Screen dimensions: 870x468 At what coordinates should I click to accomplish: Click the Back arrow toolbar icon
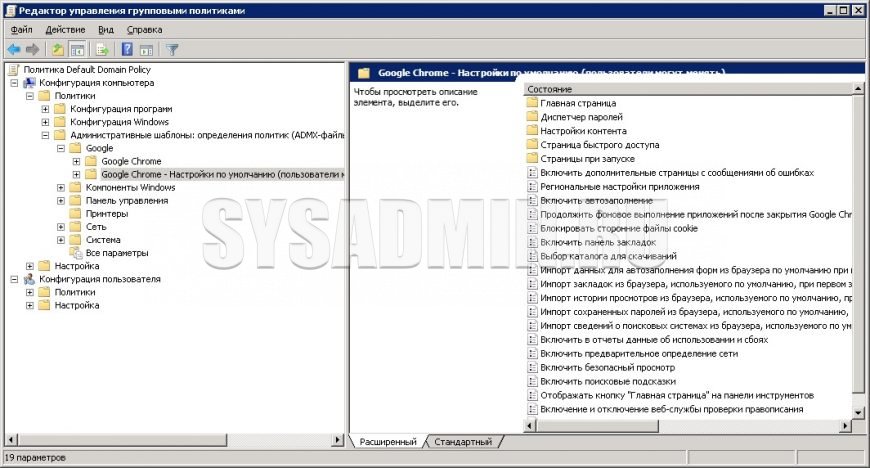14,49
